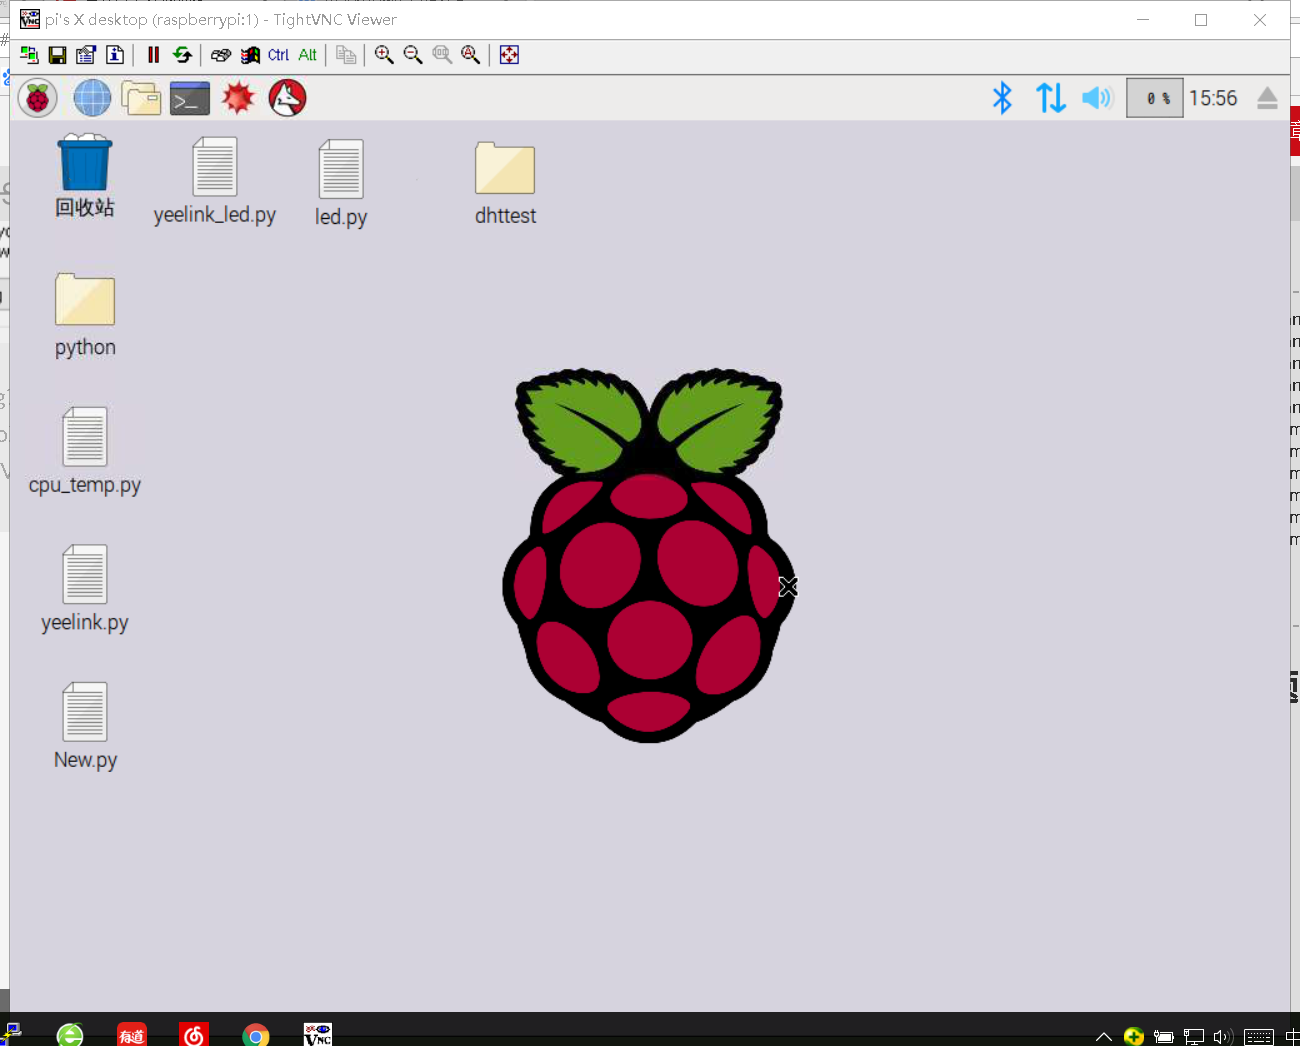Select the led.py desktop file

click(341, 183)
